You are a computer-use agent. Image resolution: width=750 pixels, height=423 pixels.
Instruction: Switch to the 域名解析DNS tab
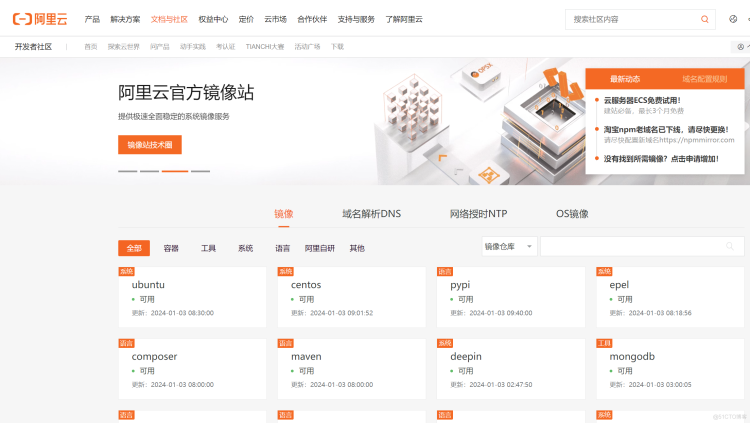click(372, 214)
